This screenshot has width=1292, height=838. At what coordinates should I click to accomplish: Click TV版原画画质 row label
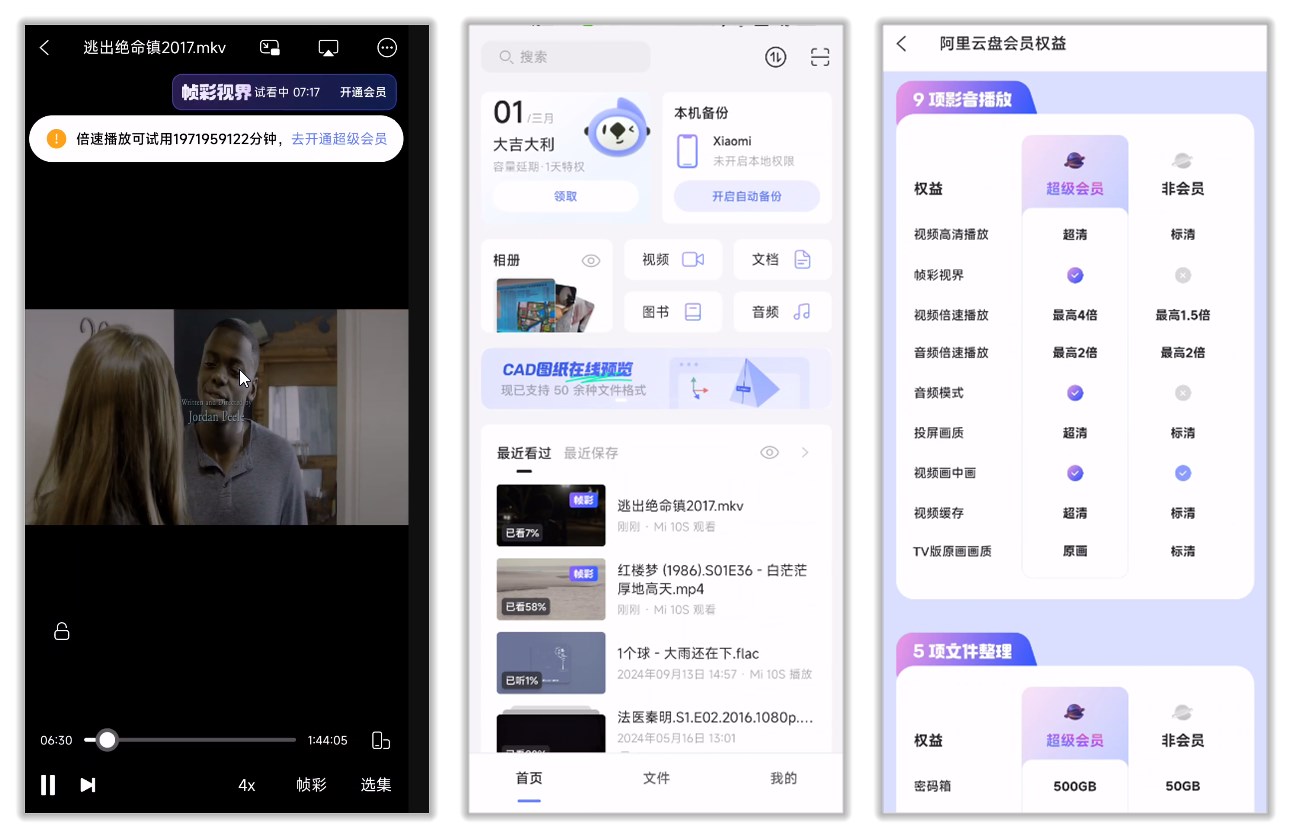pyautogui.click(x=953, y=551)
